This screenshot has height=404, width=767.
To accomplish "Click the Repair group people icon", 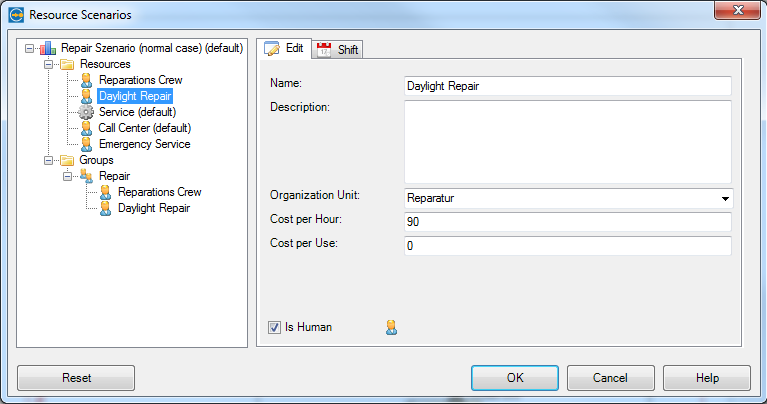I will click(86, 176).
